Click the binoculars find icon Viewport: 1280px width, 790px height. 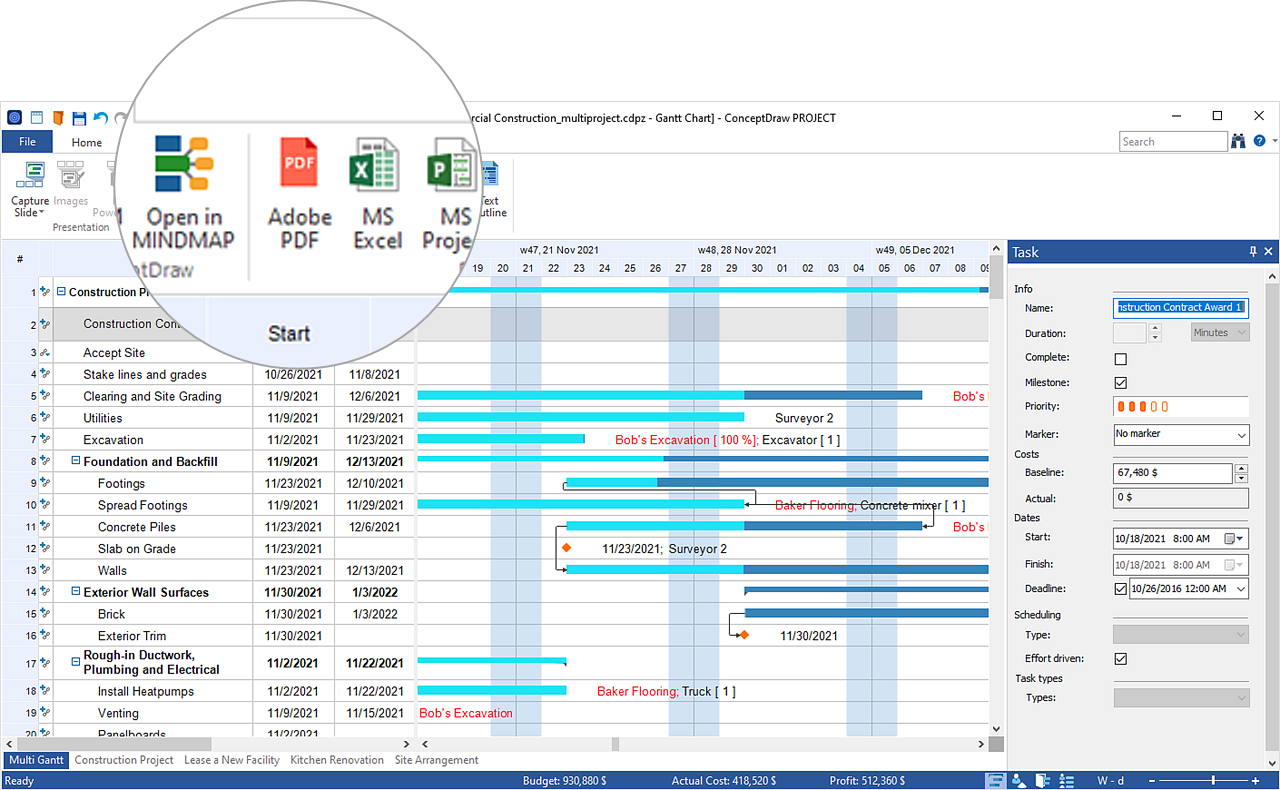pos(1239,142)
